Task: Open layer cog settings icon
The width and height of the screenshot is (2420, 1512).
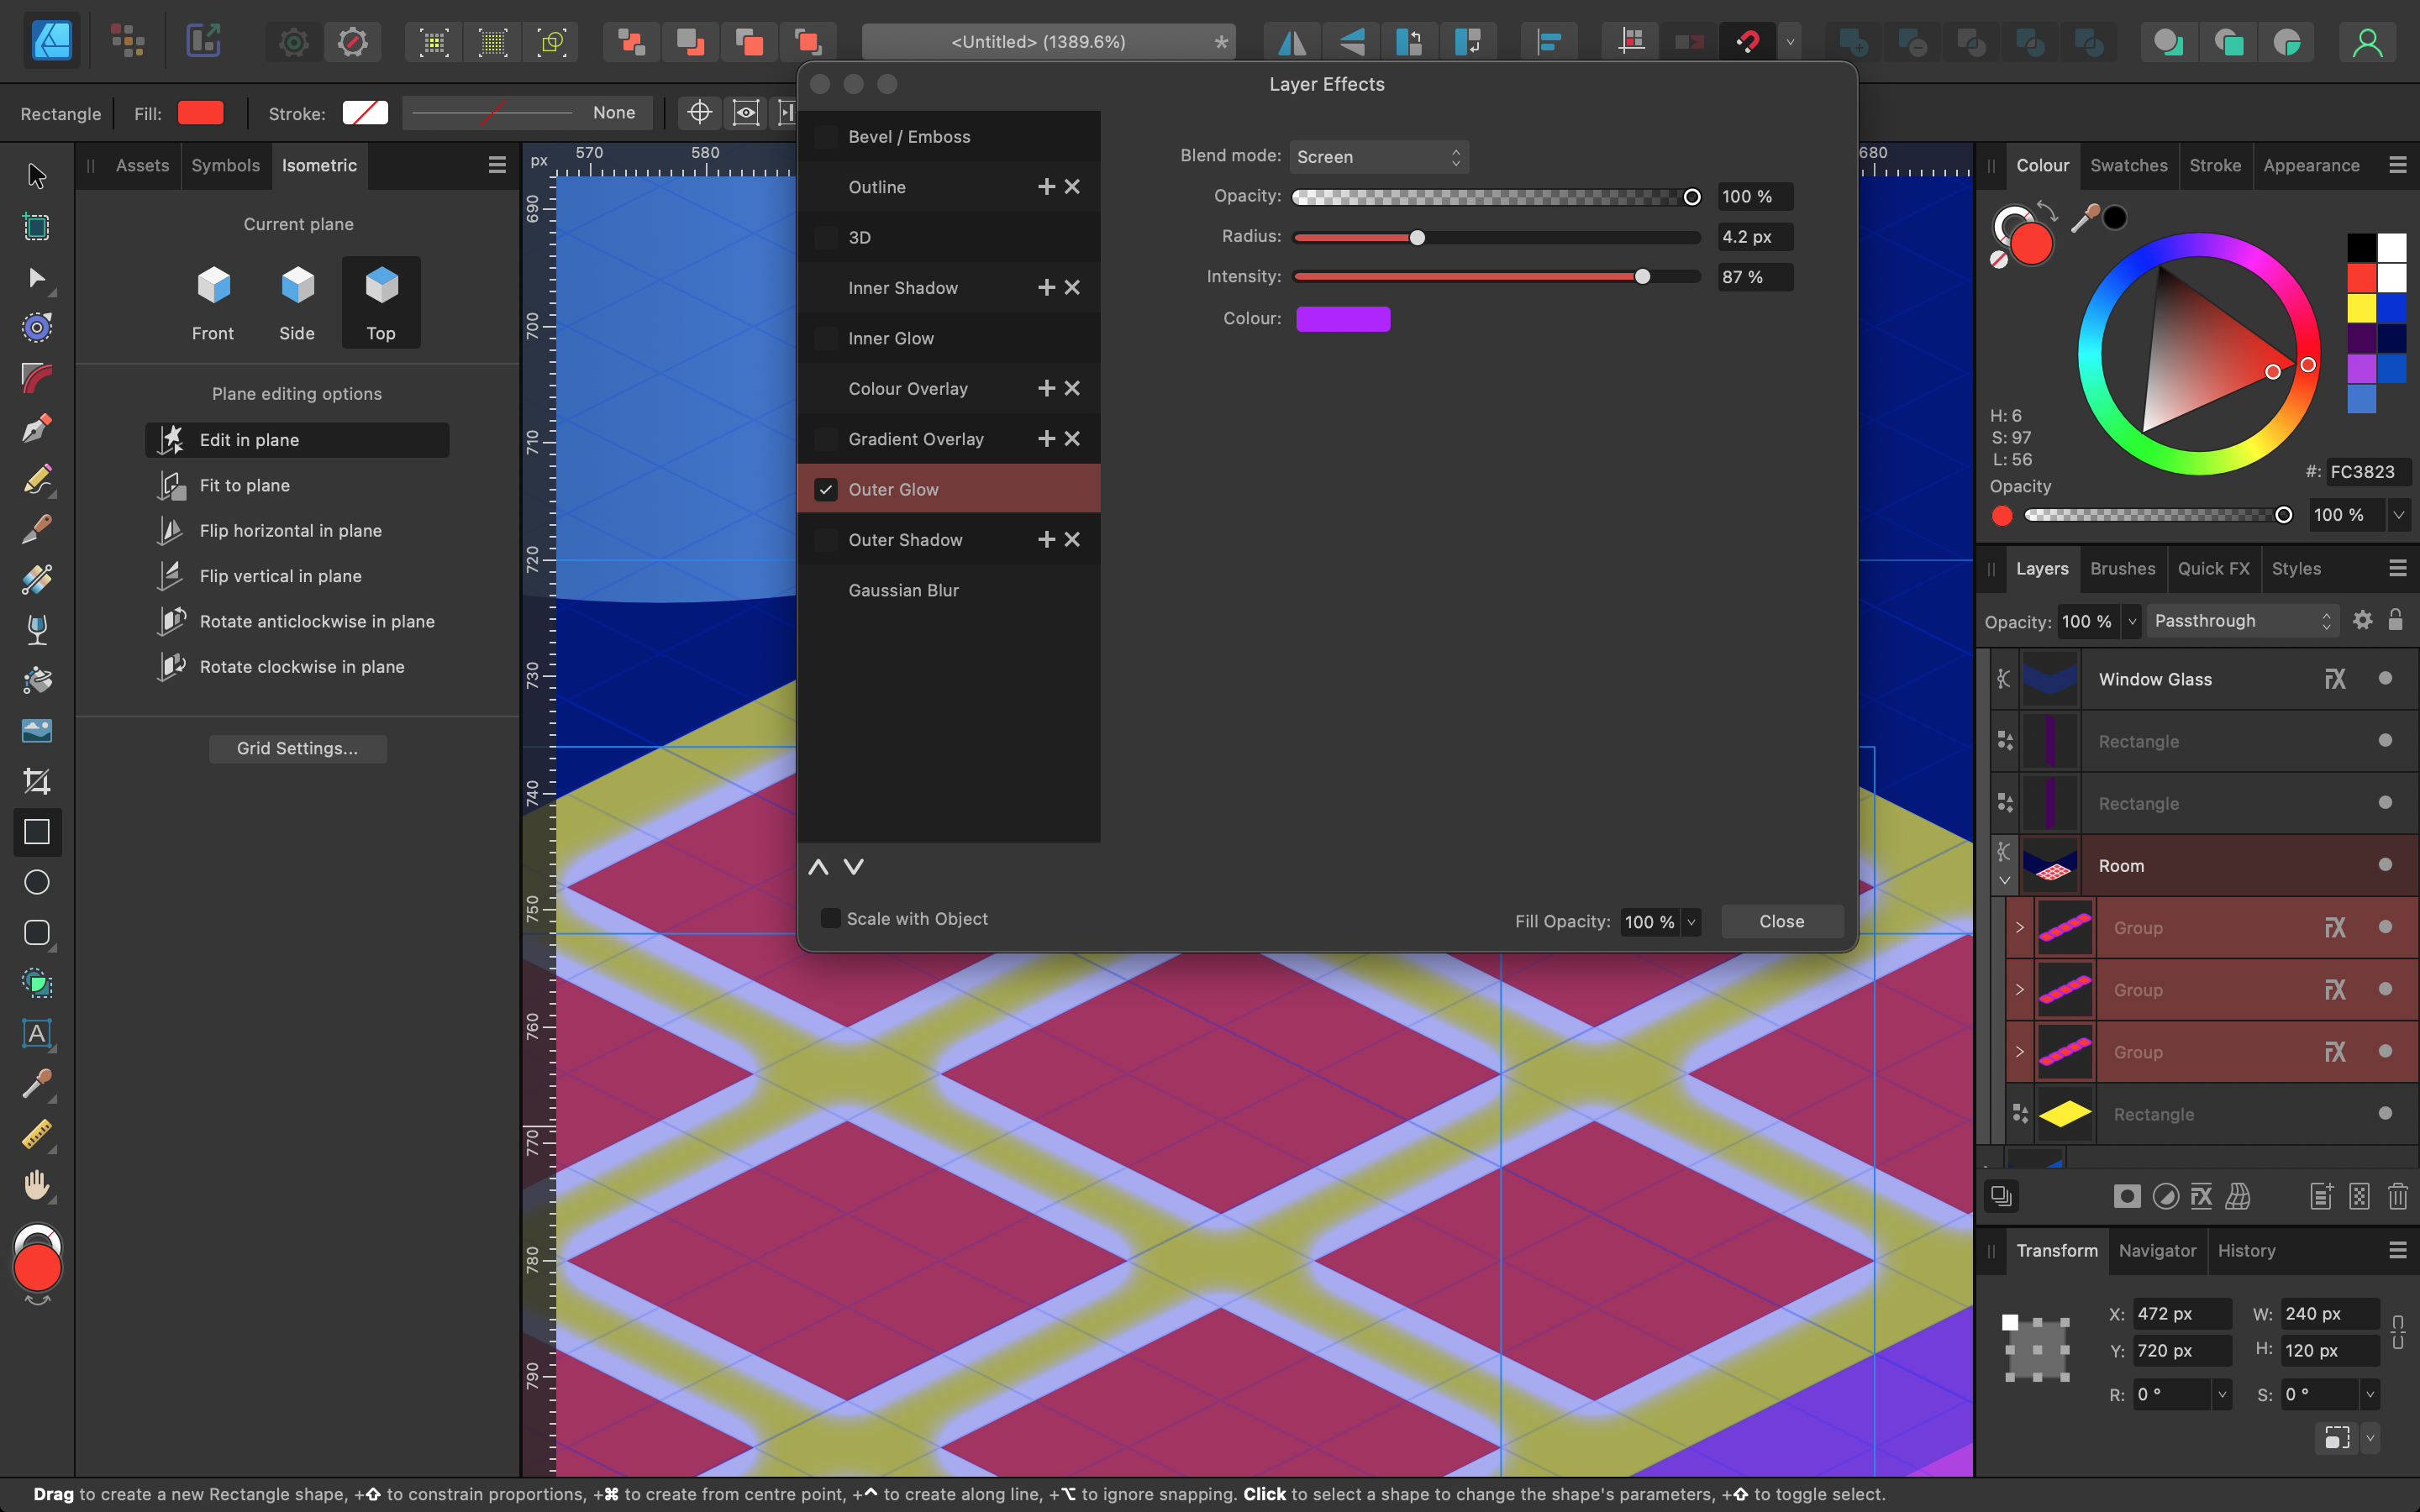Action: (2362, 621)
